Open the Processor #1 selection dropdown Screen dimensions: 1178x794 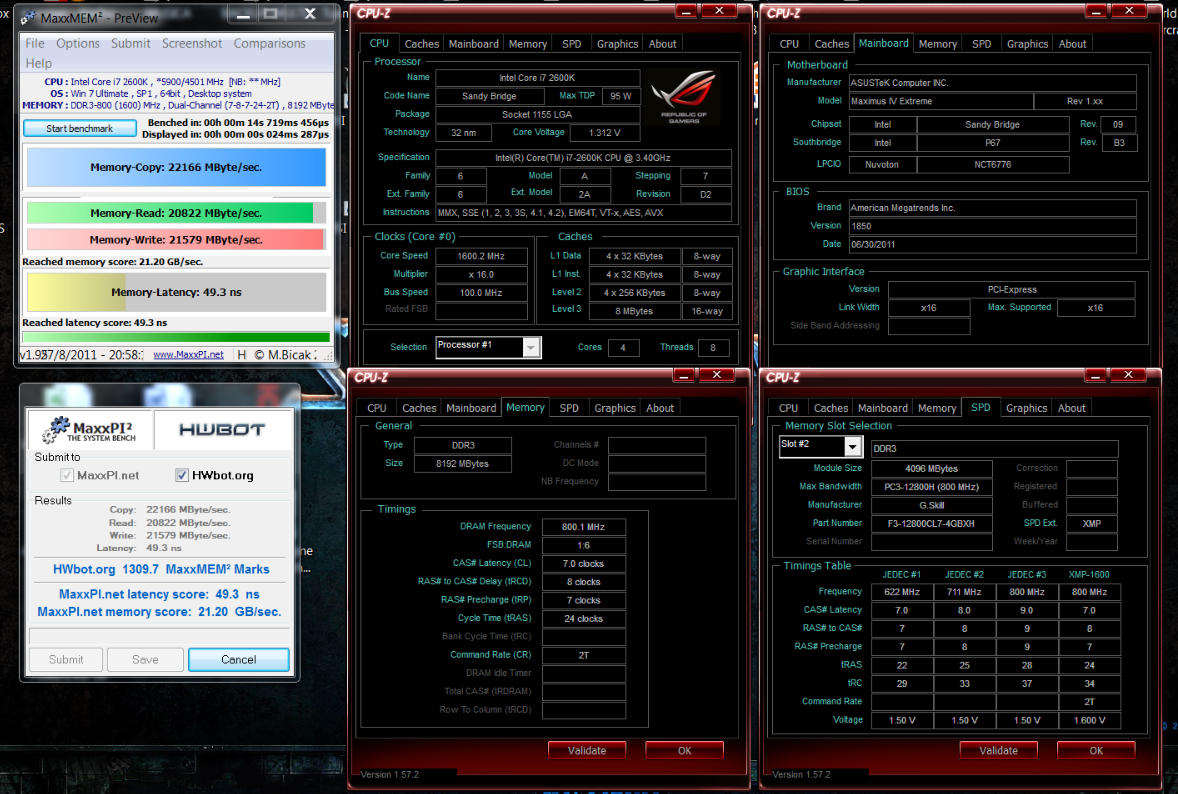[531, 347]
